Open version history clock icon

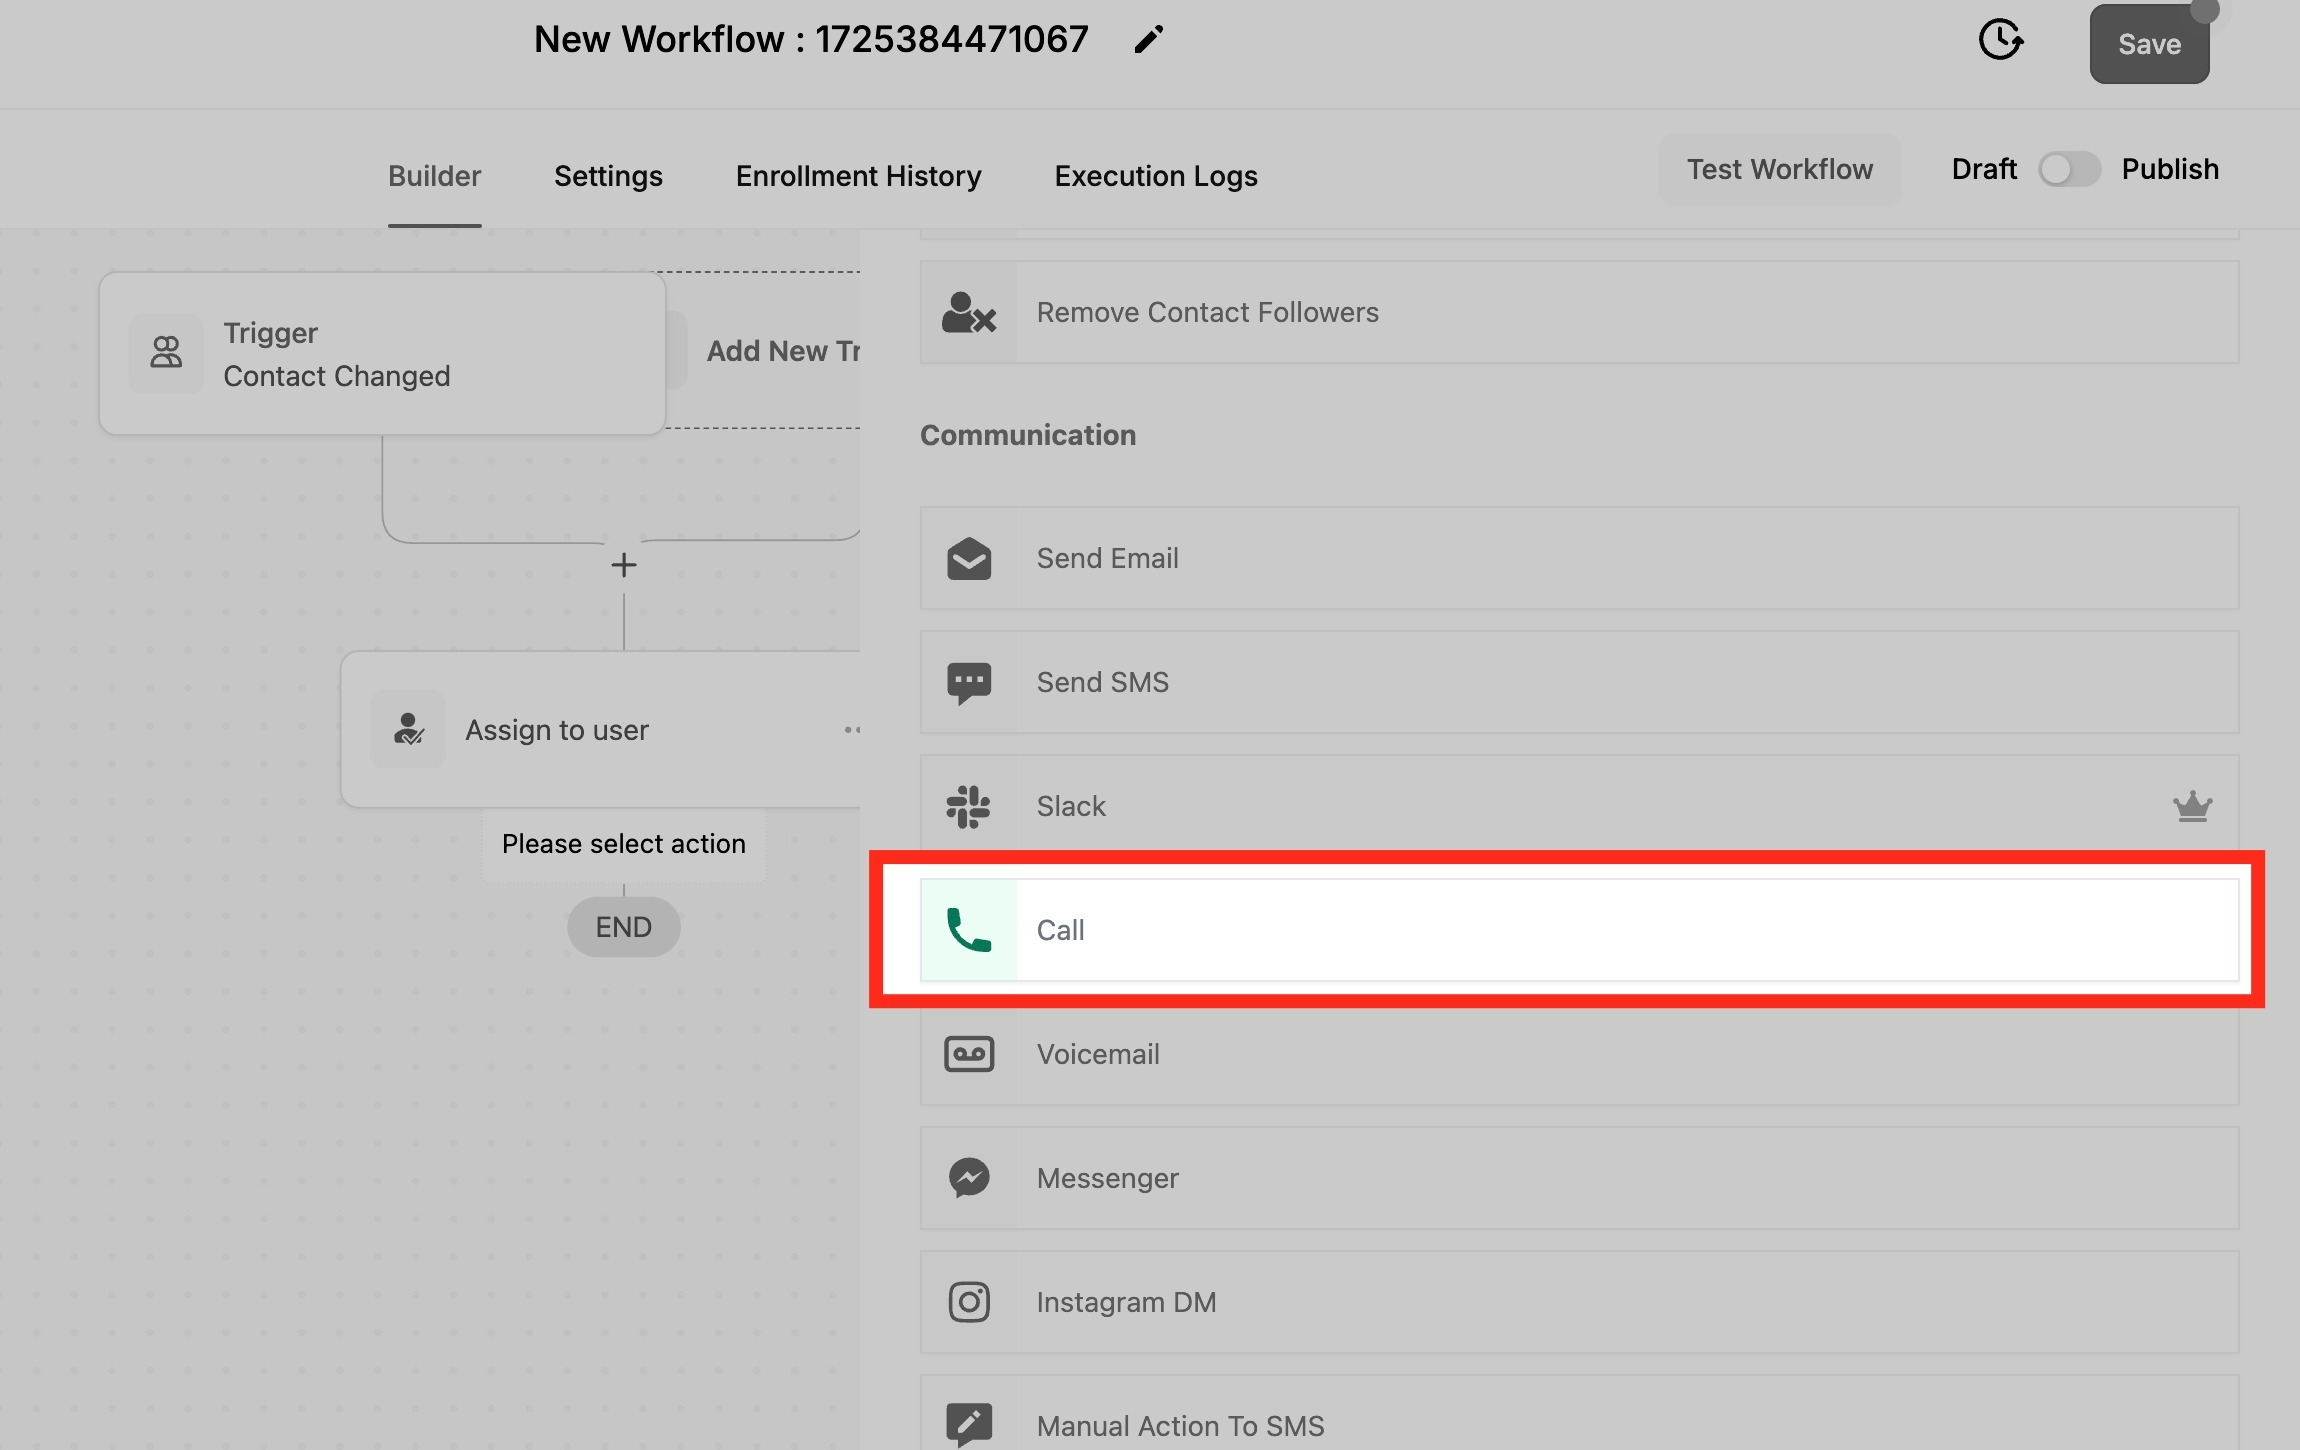[2000, 40]
